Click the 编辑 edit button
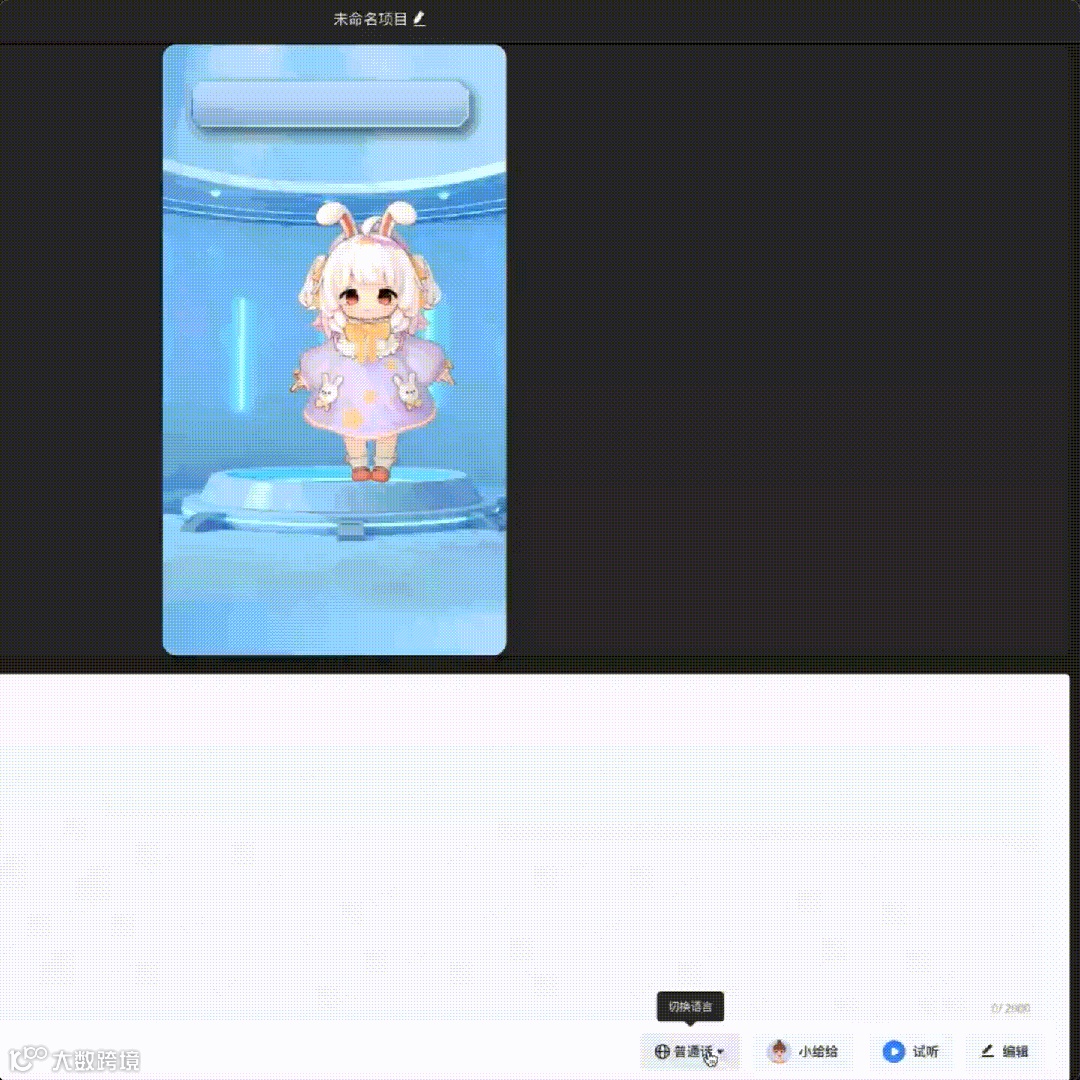Image resolution: width=1080 pixels, height=1080 pixels. [1005, 1051]
